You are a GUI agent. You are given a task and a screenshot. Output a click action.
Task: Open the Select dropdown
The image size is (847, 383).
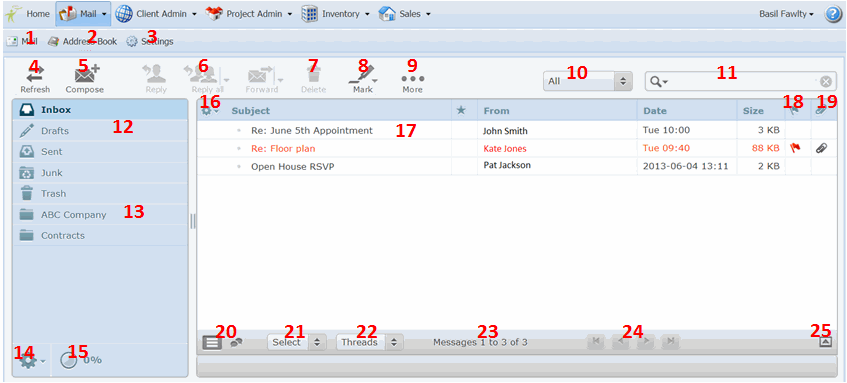point(297,342)
